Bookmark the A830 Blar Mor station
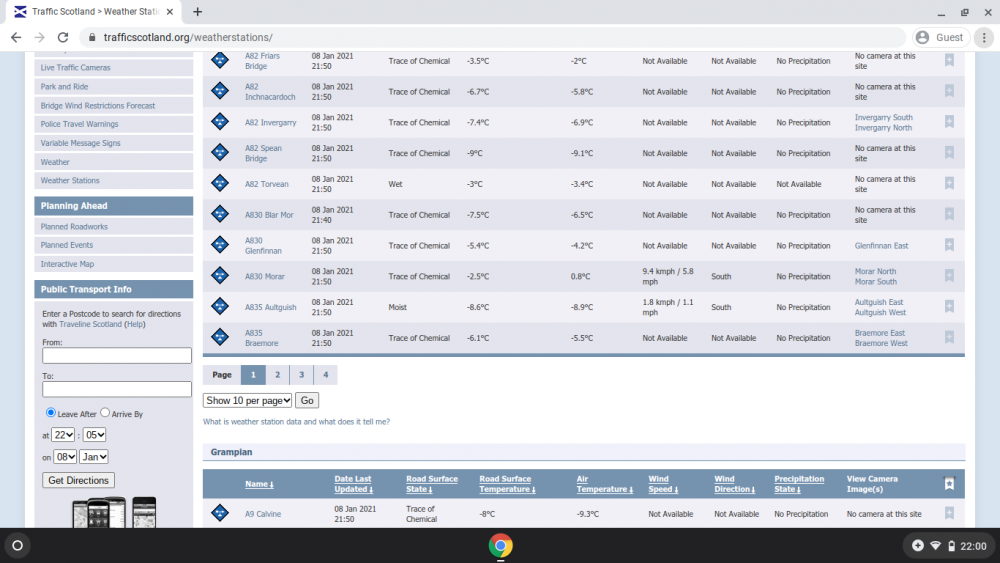The image size is (1000, 563). tap(949, 214)
